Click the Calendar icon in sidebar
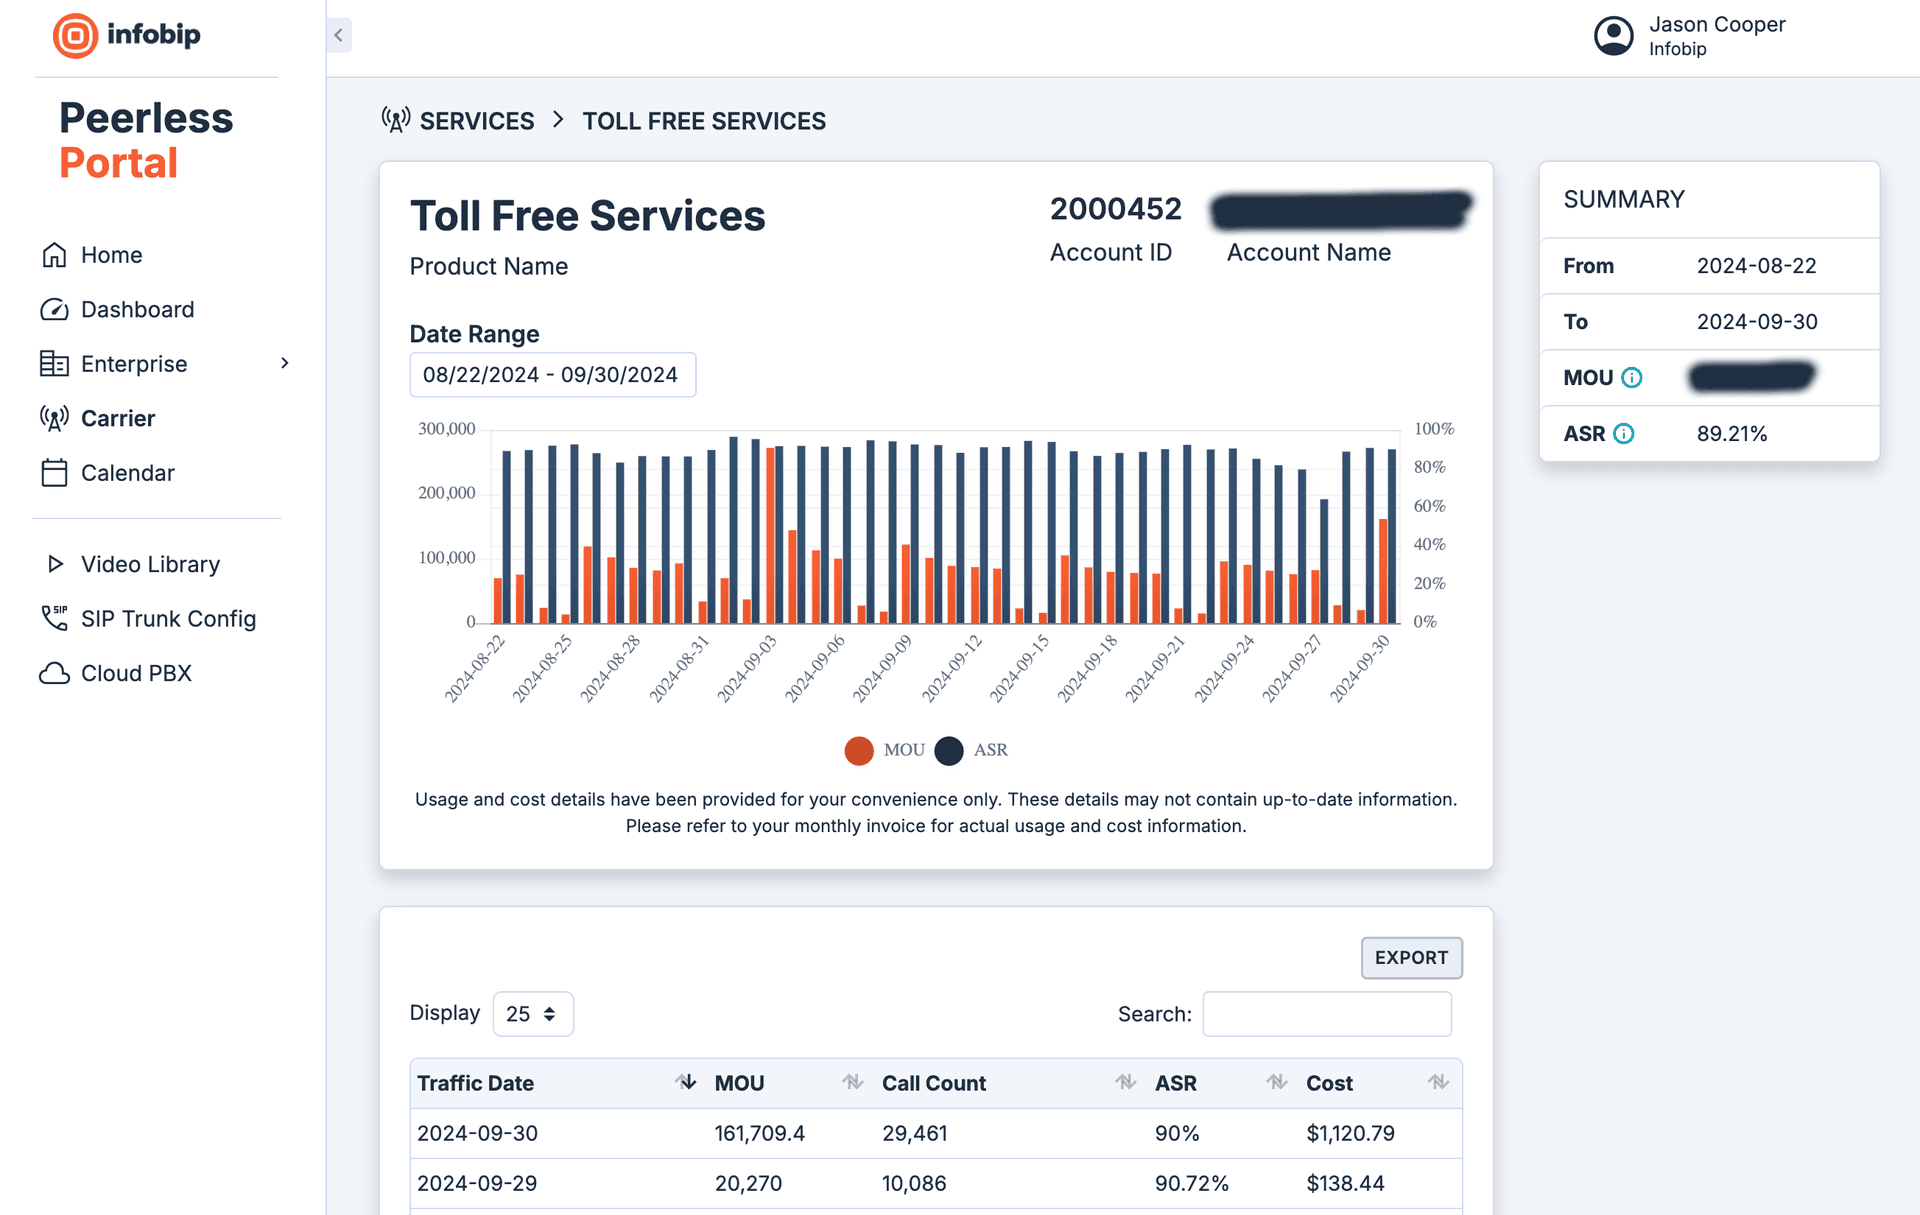Viewport: 1920px width, 1215px height. [x=54, y=473]
